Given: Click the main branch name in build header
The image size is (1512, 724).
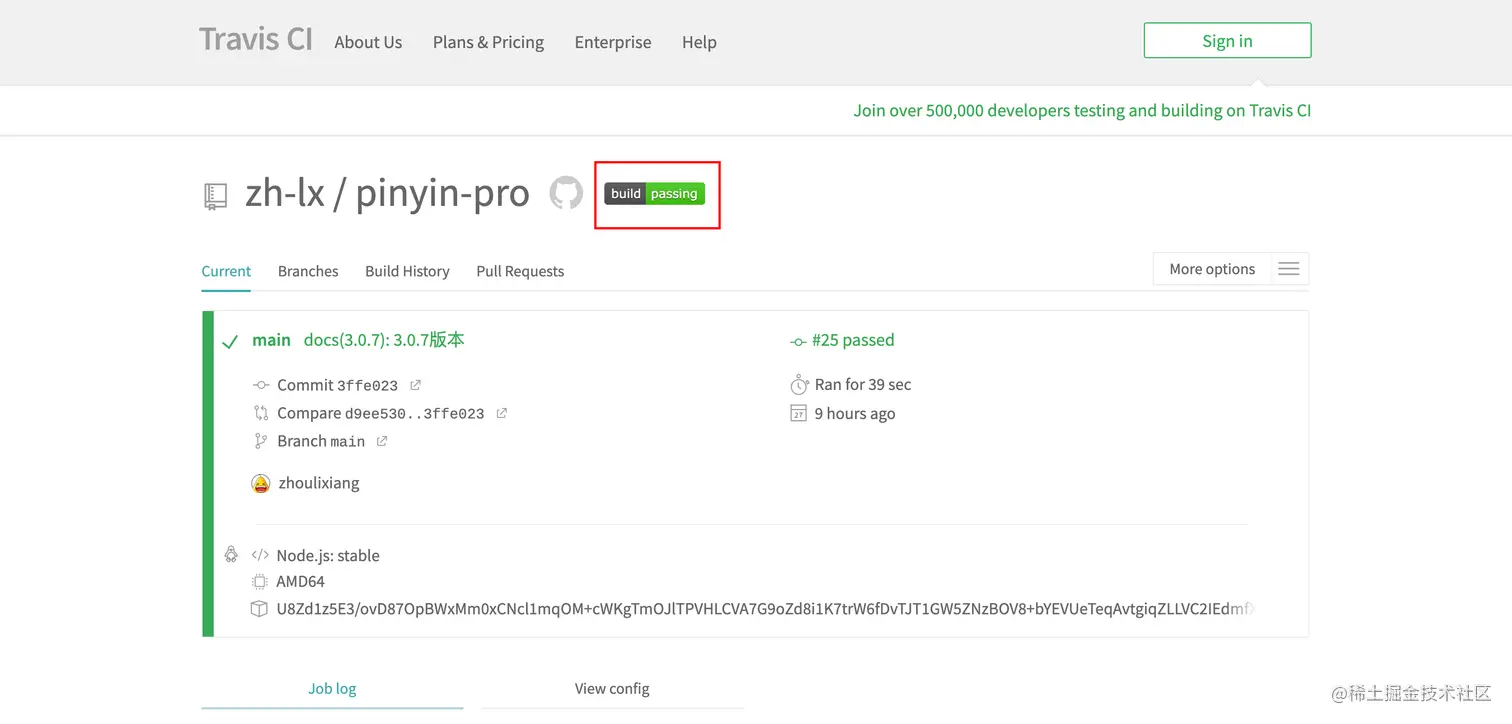Looking at the screenshot, I should click(271, 340).
